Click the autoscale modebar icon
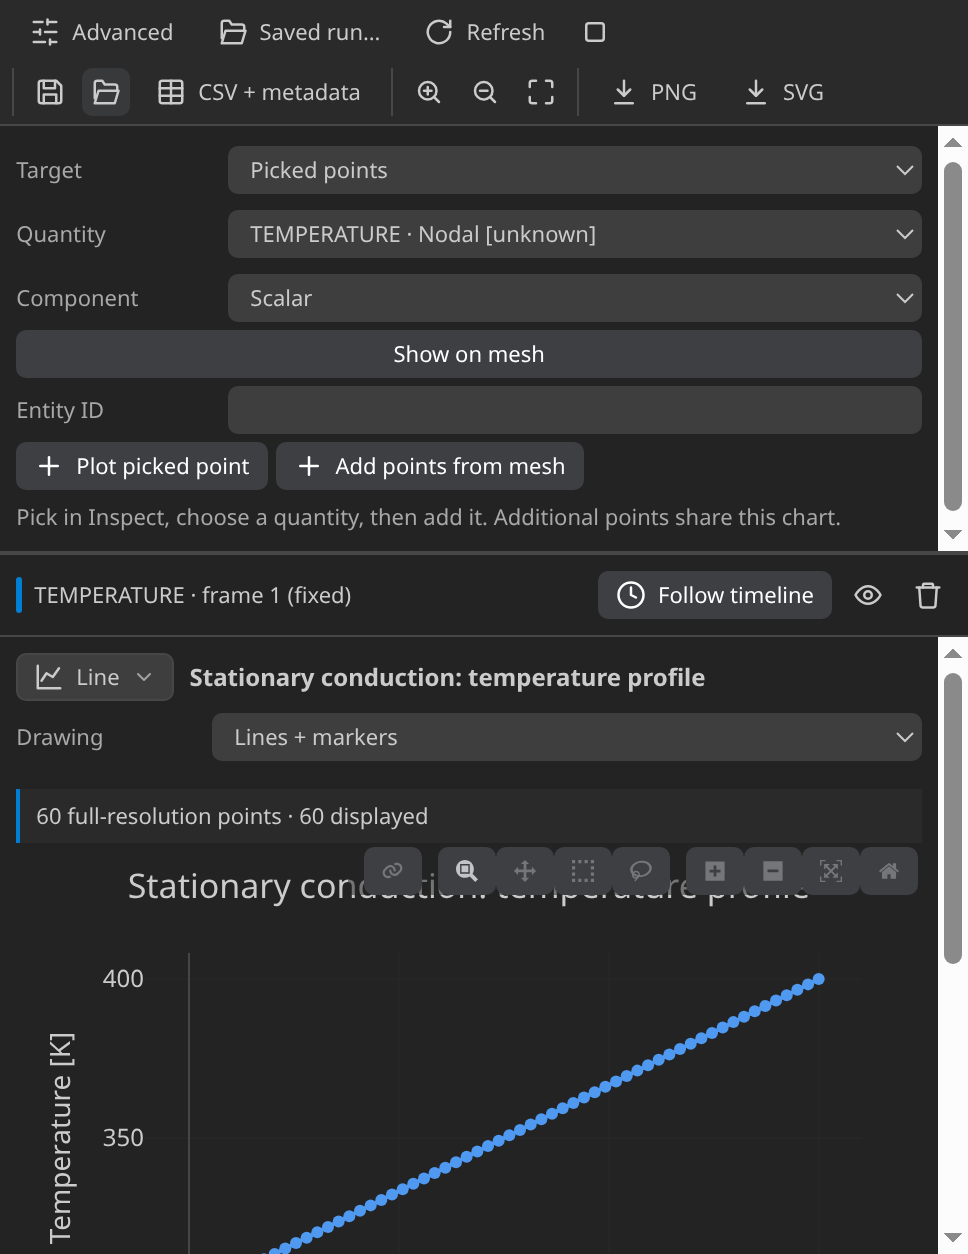This screenshot has width=968, height=1254. click(x=831, y=871)
